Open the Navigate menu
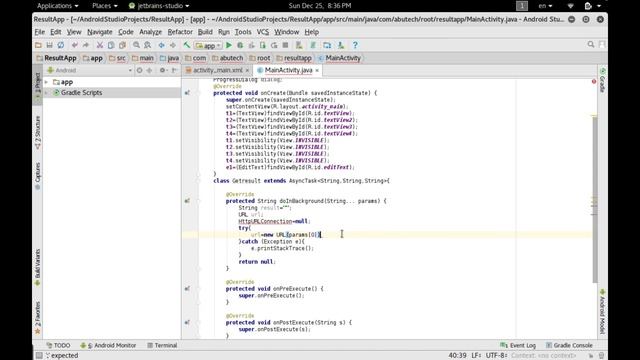Image resolution: width=640 pixels, height=360 pixels. tap(100, 32)
